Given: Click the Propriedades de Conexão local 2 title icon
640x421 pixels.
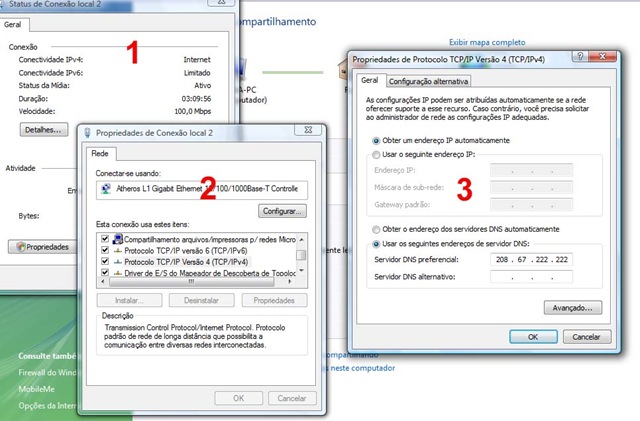Looking at the screenshot, I should pos(87,133).
